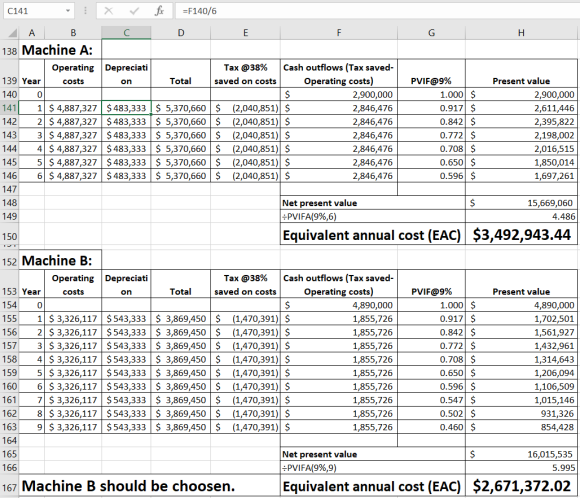Click Machine B year 1 present value 1,702,501
Screen dimensions: 580x498
(521, 319)
